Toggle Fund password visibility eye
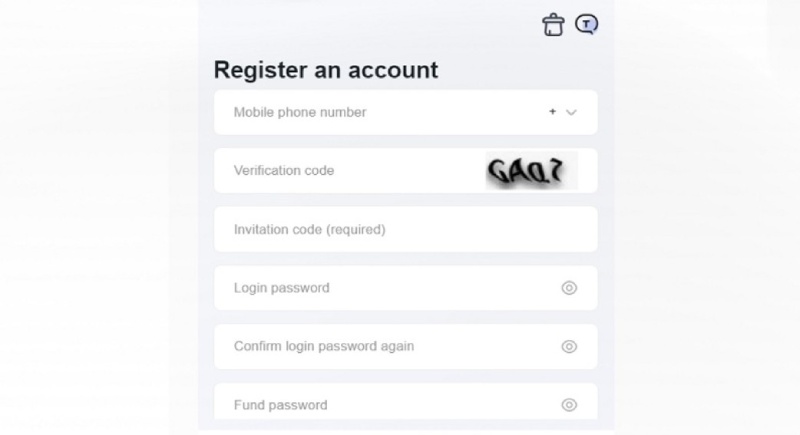This screenshot has height=435, width=800. [x=569, y=405]
